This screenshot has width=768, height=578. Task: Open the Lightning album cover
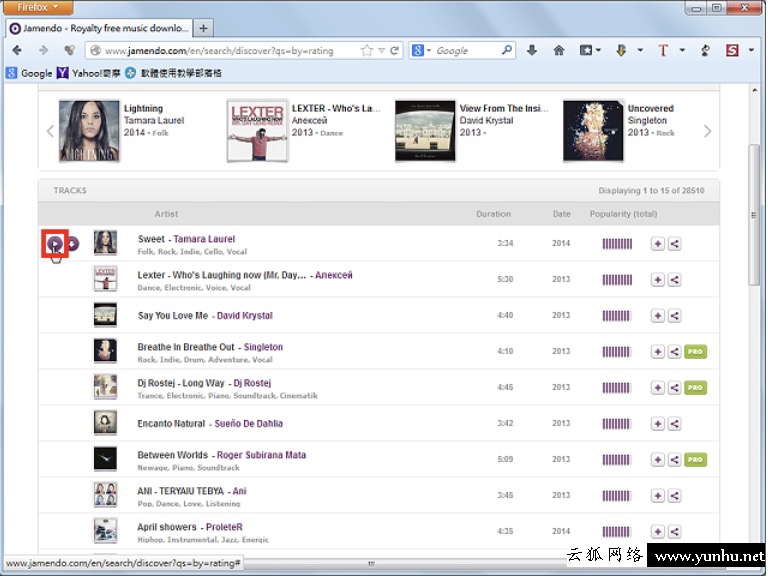pos(89,131)
